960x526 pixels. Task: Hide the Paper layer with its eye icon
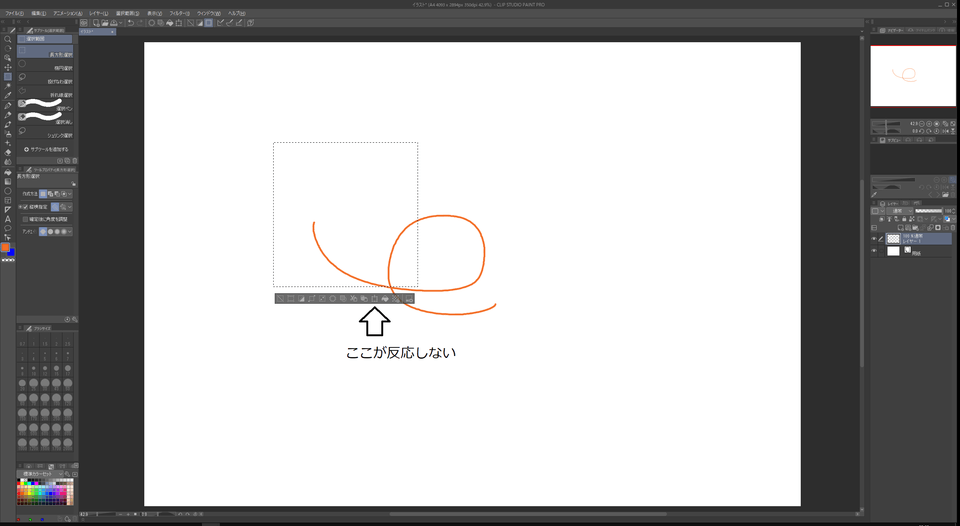(x=874, y=250)
